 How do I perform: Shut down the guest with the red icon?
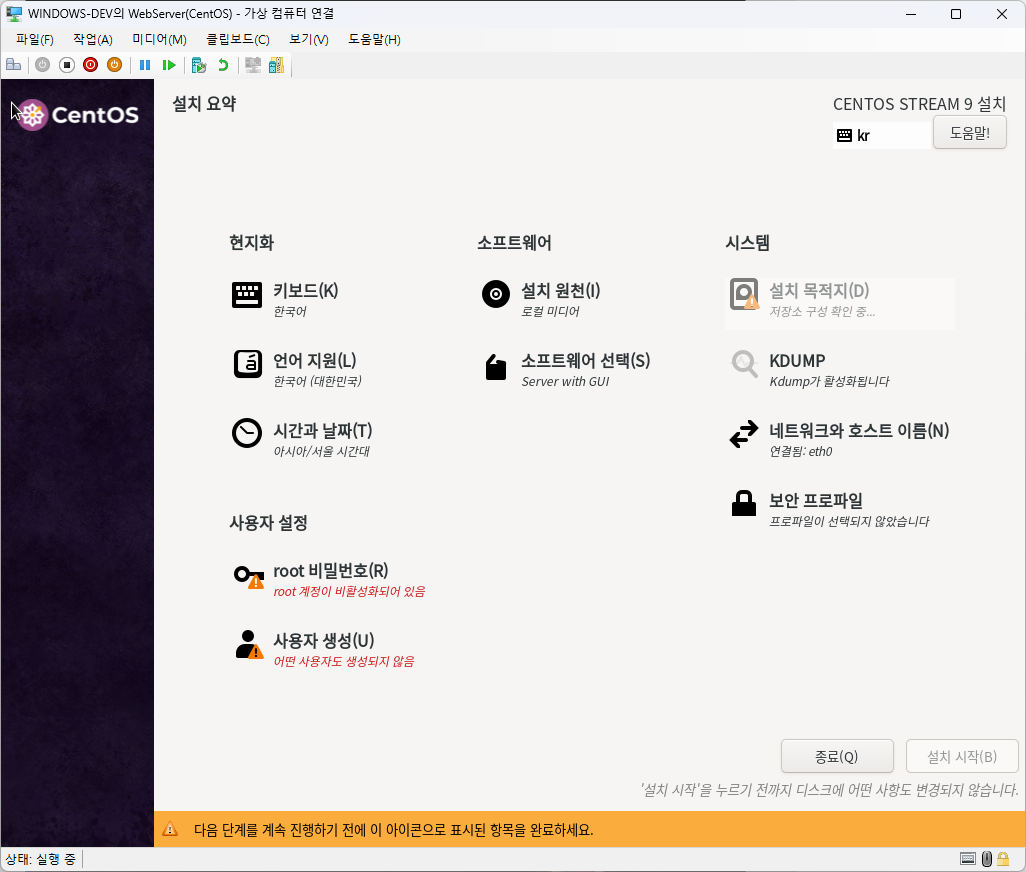[x=90, y=64]
